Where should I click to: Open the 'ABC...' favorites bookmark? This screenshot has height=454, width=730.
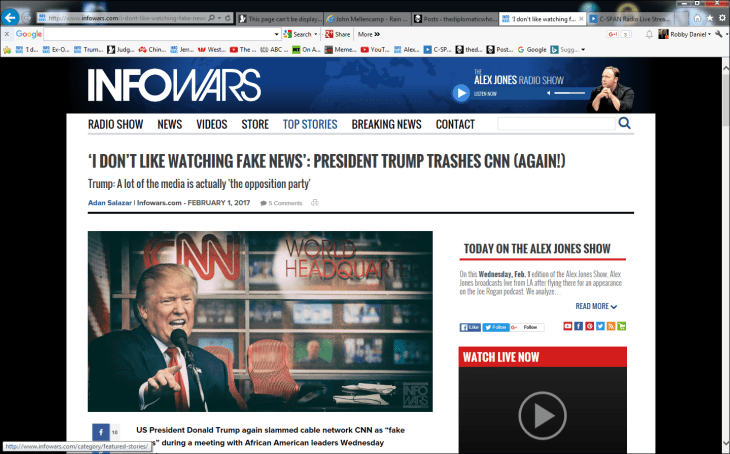click(274, 49)
